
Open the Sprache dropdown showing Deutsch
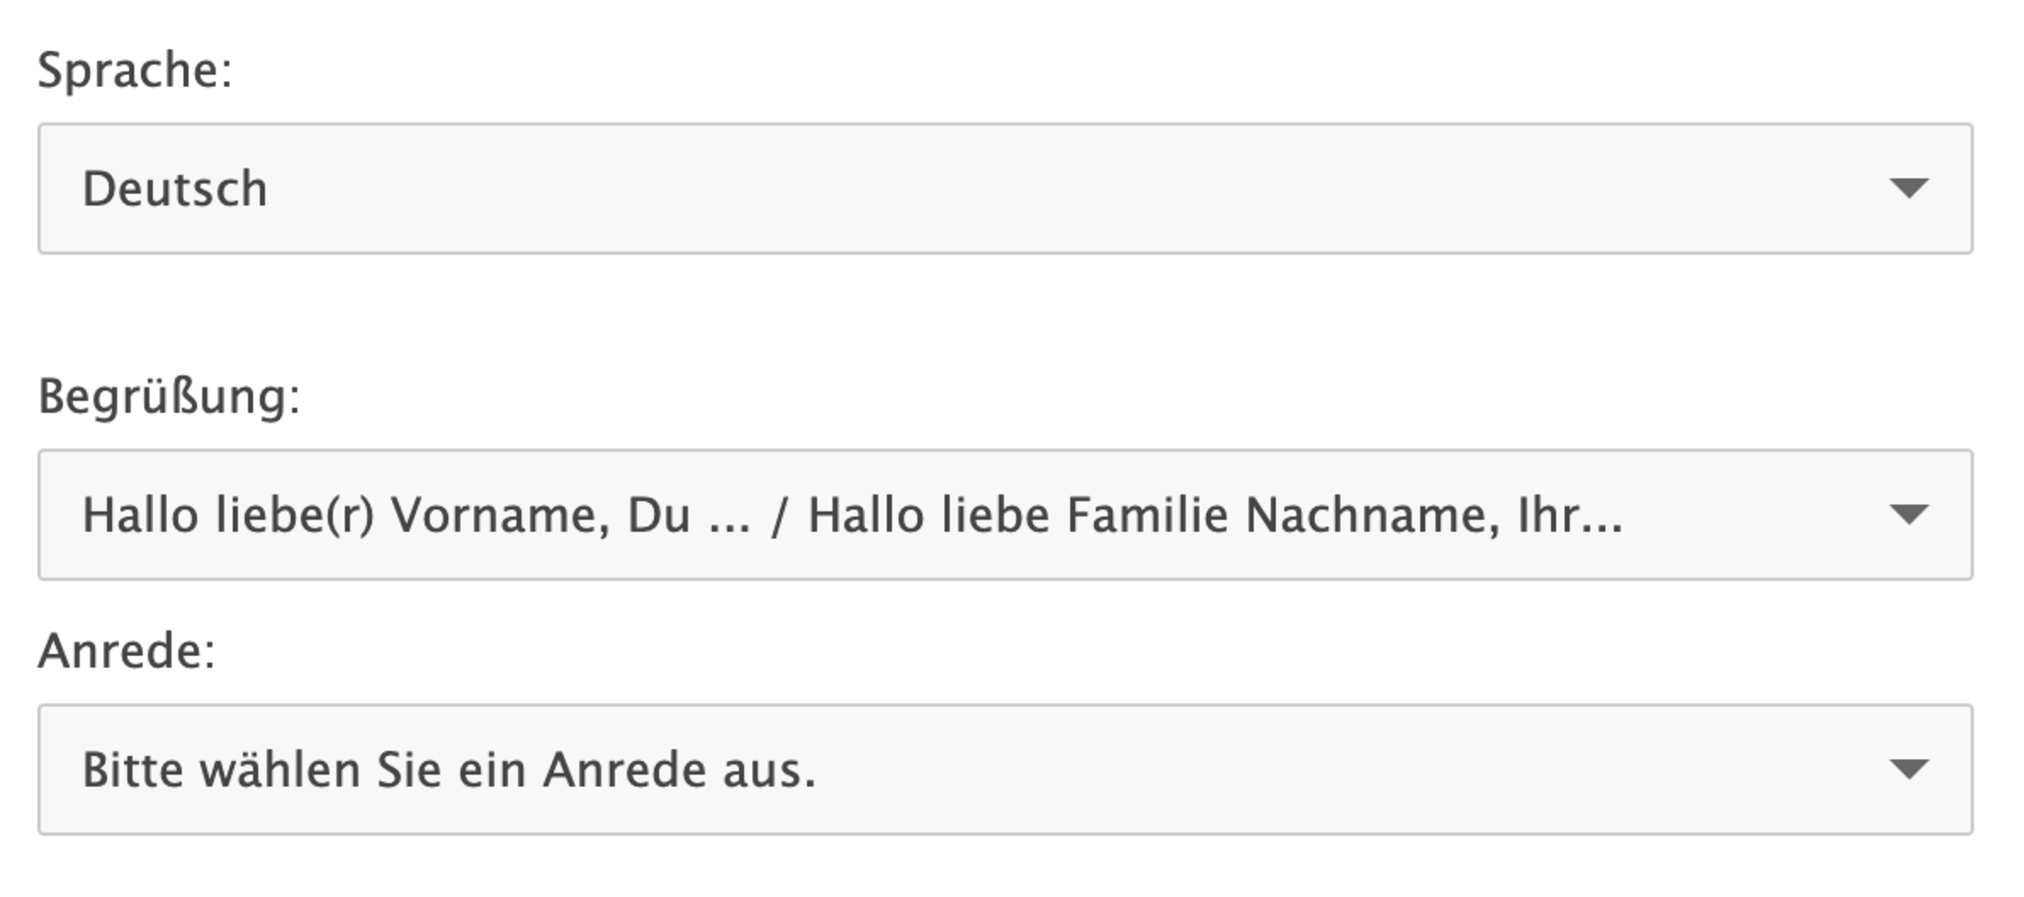[x=1004, y=188]
